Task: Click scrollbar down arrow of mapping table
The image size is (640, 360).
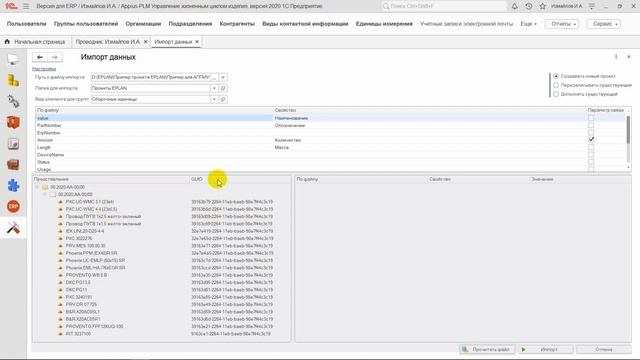Action: pos(628,167)
